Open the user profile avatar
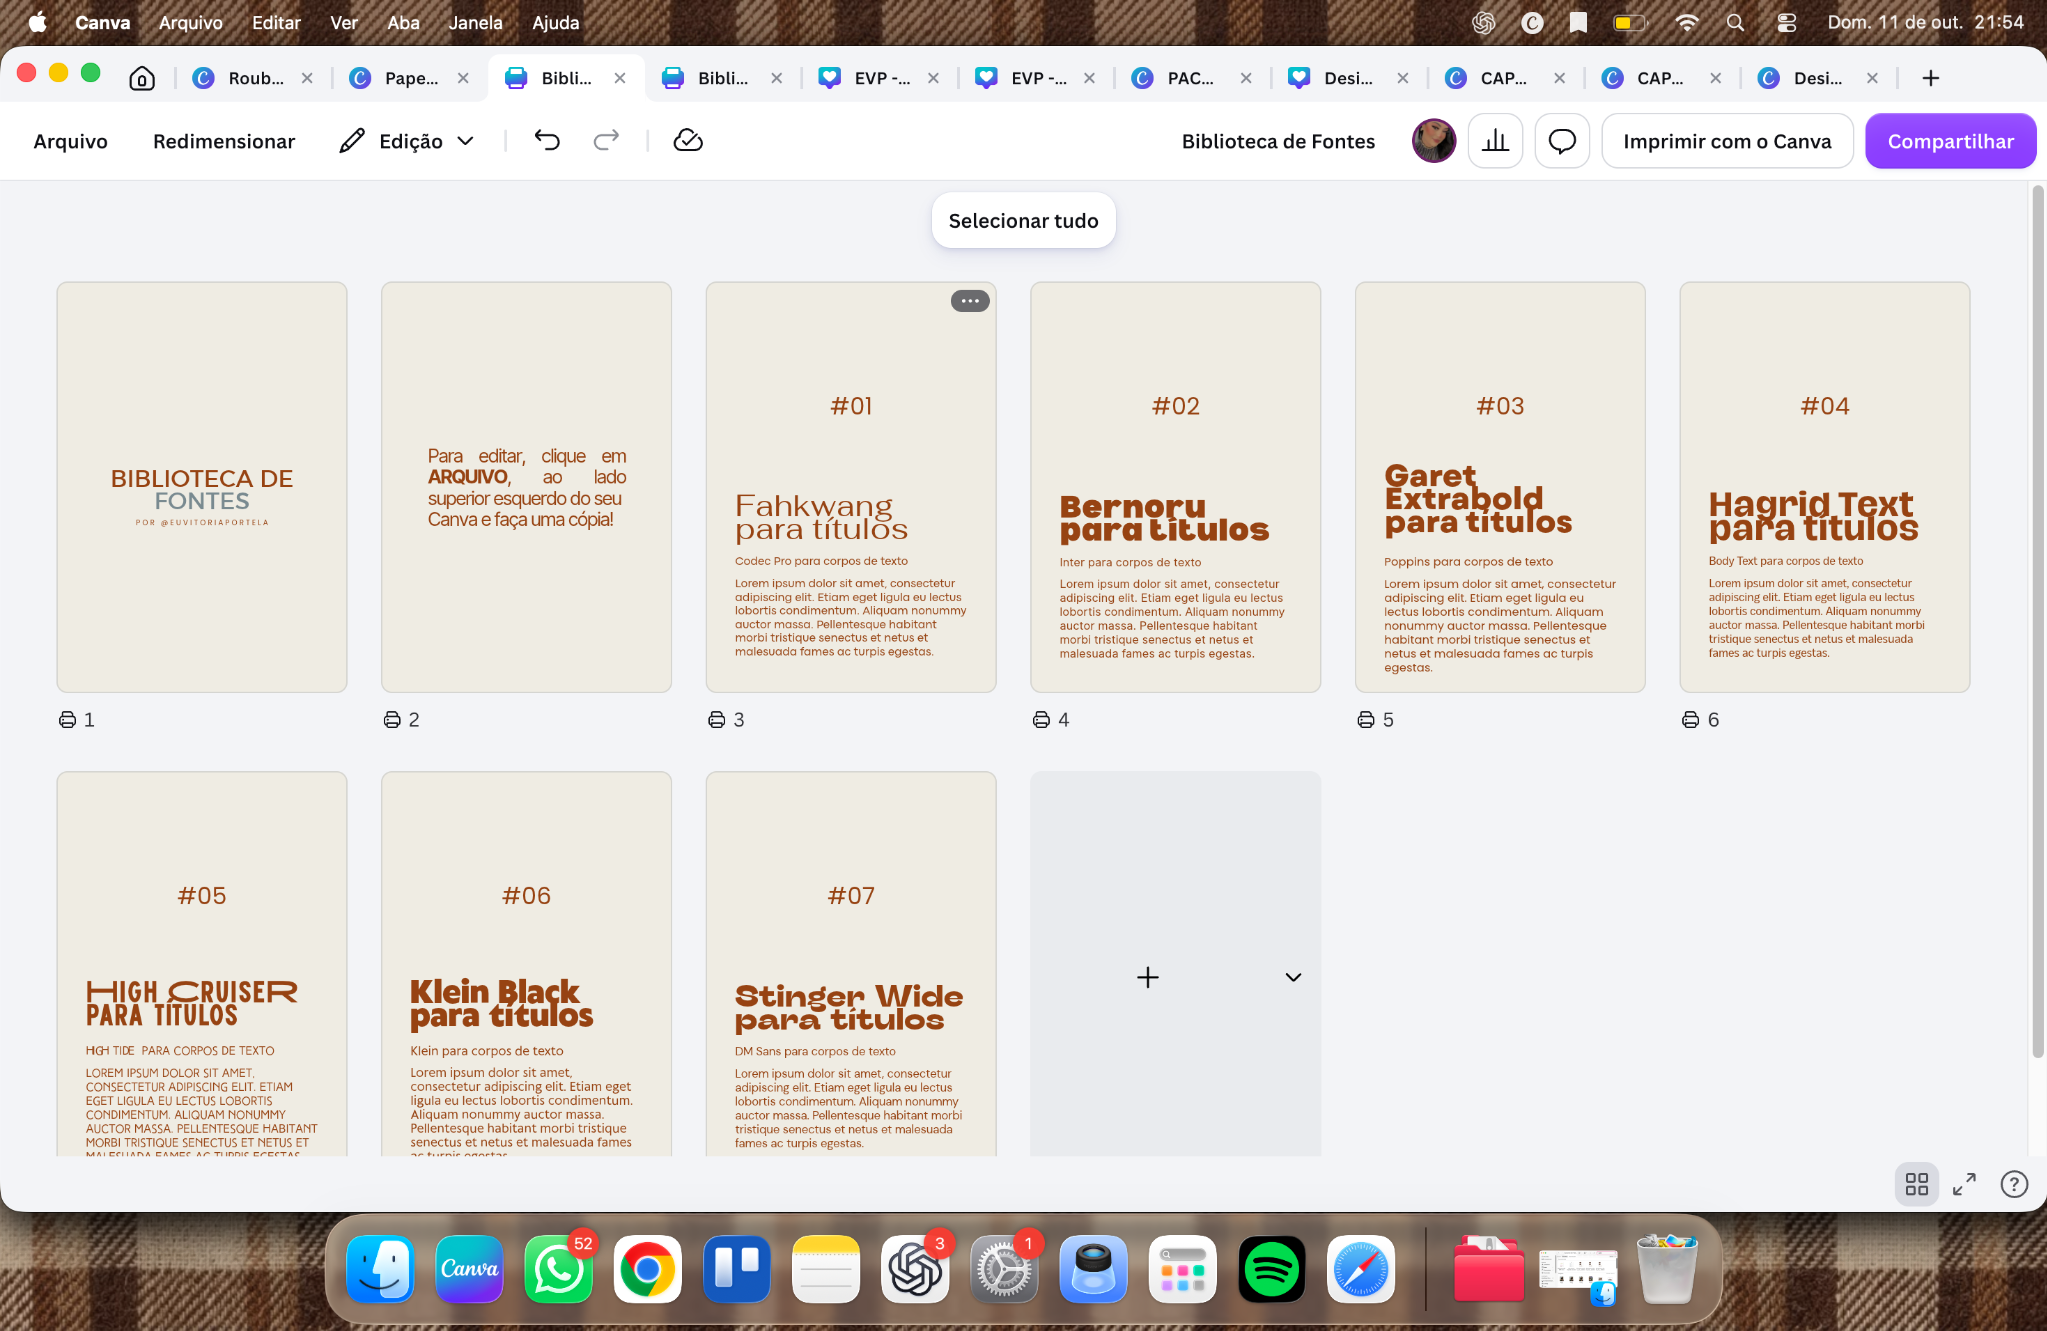The width and height of the screenshot is (2047, 1331). coord(1433,141)
